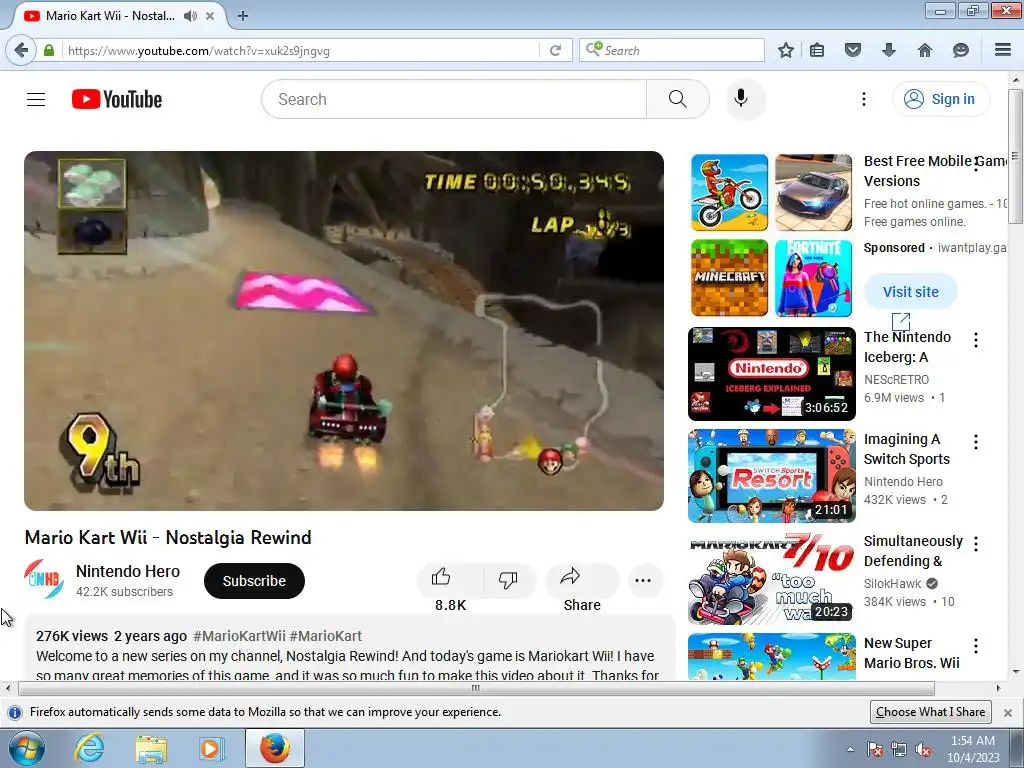Open the #MarioKartWii hashtag link
This screenshot has height=768, width=1024.
pos(239,636)
